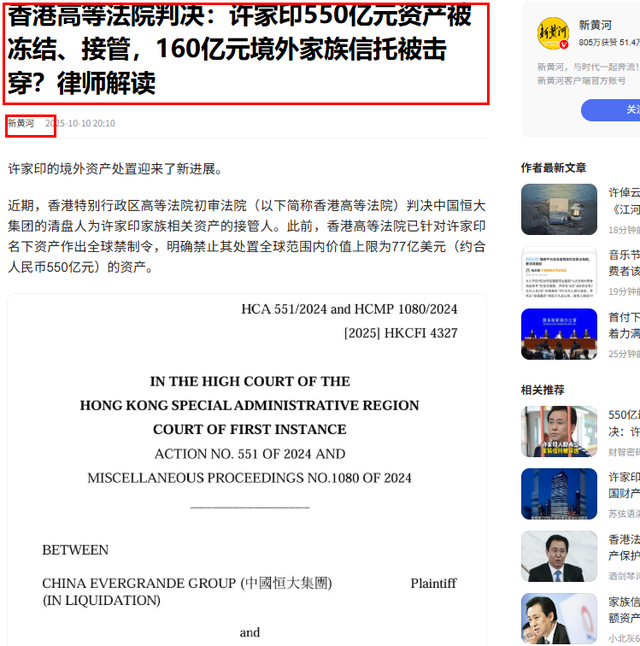Click the 19分钟前 timestamp
This screenshot has width=640, height=646.
tap(624, 292)
